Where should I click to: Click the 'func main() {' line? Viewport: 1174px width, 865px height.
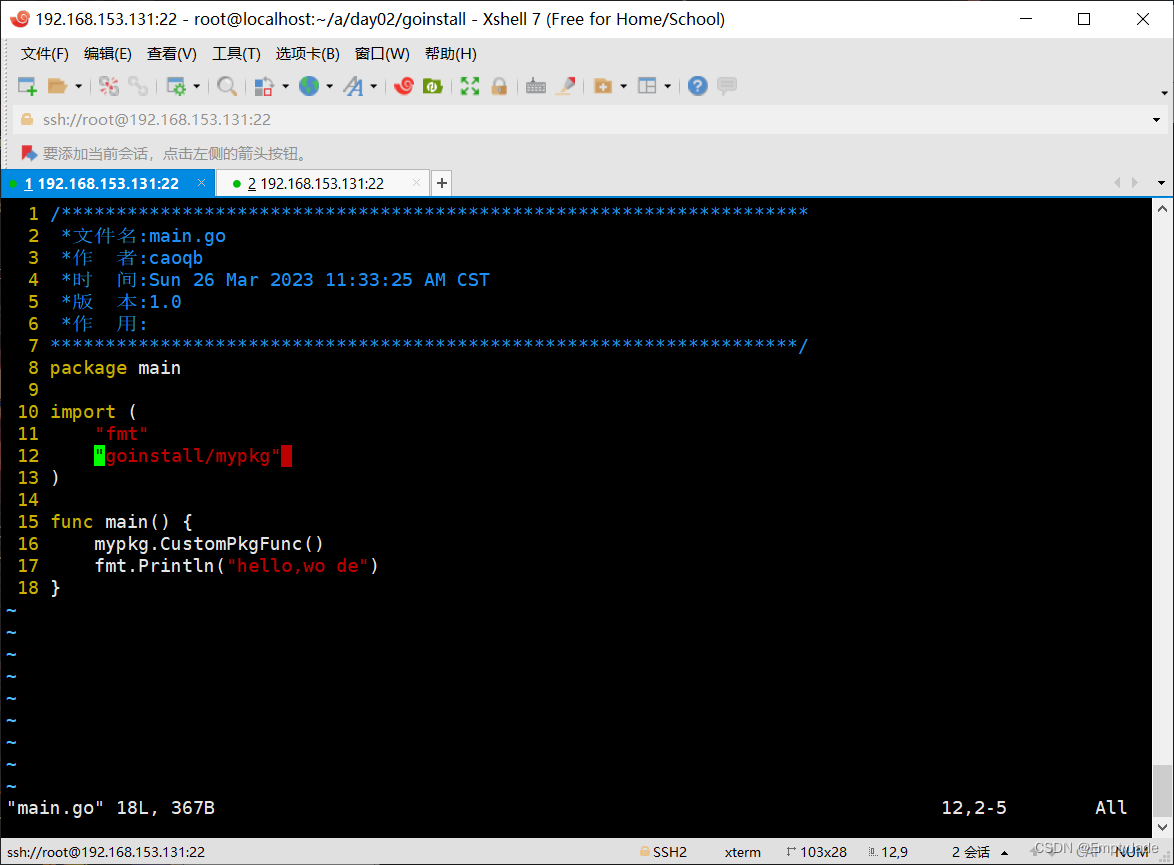121,521
